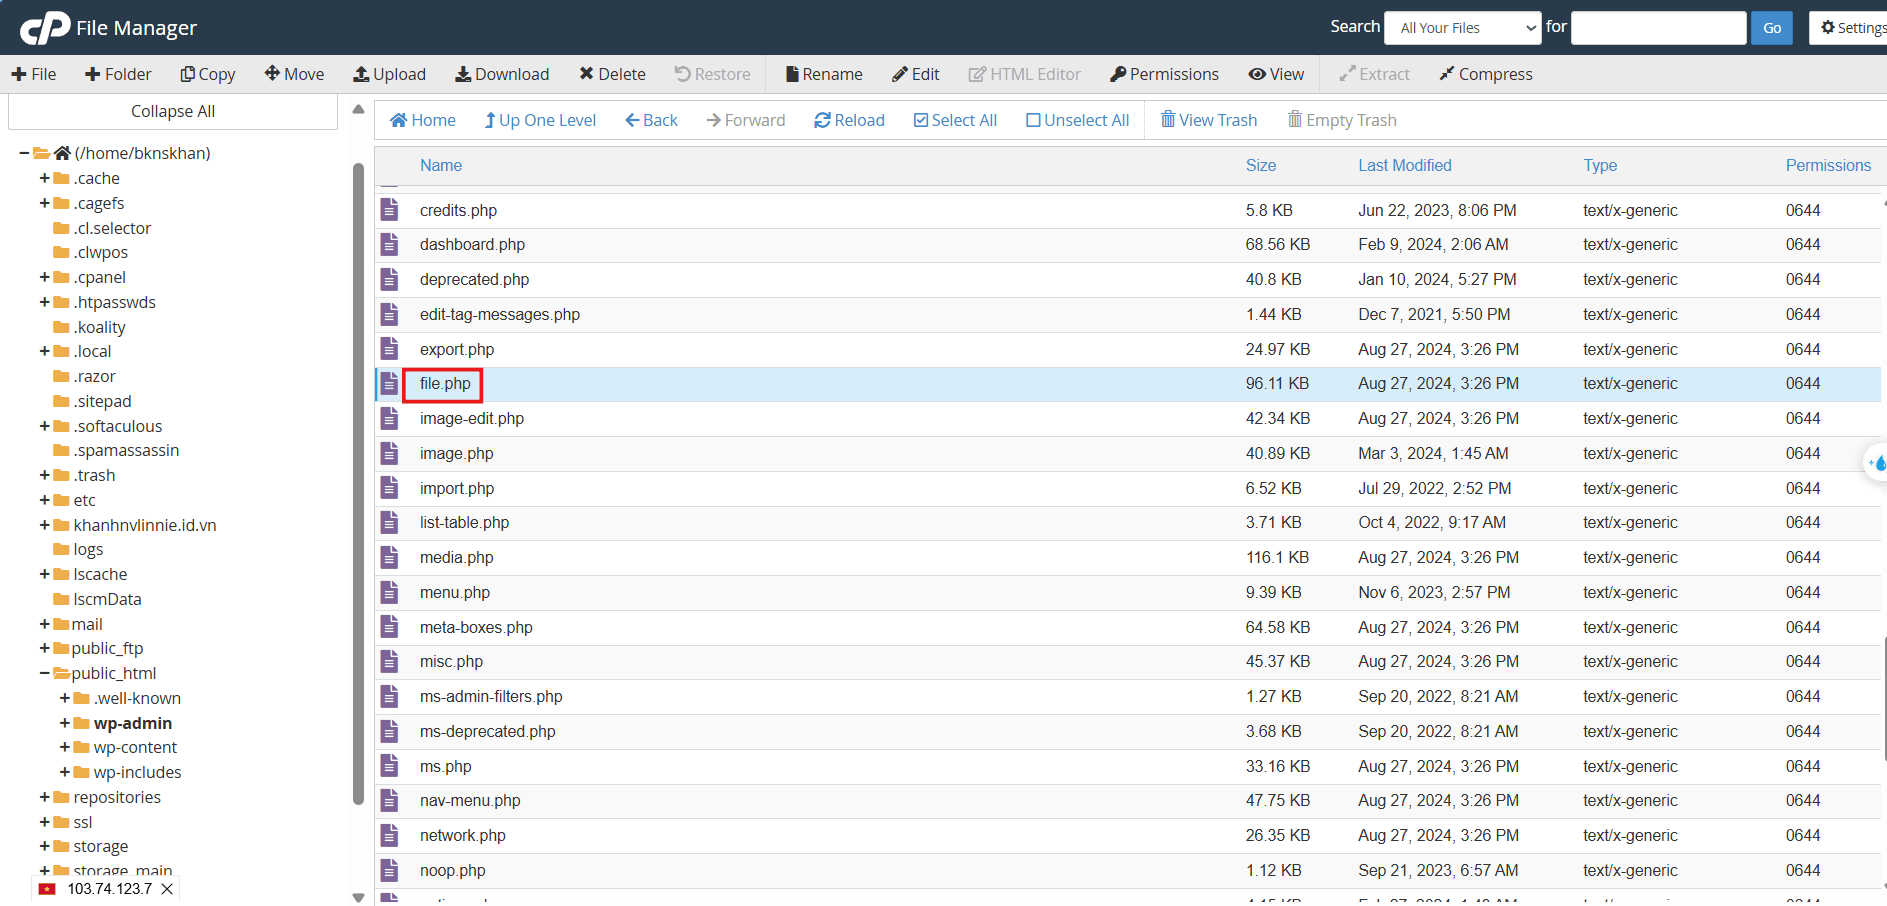Viewport: 1887px width, 906px height.
Task: Expand the wp-content folder in tree
Action: 65,747
